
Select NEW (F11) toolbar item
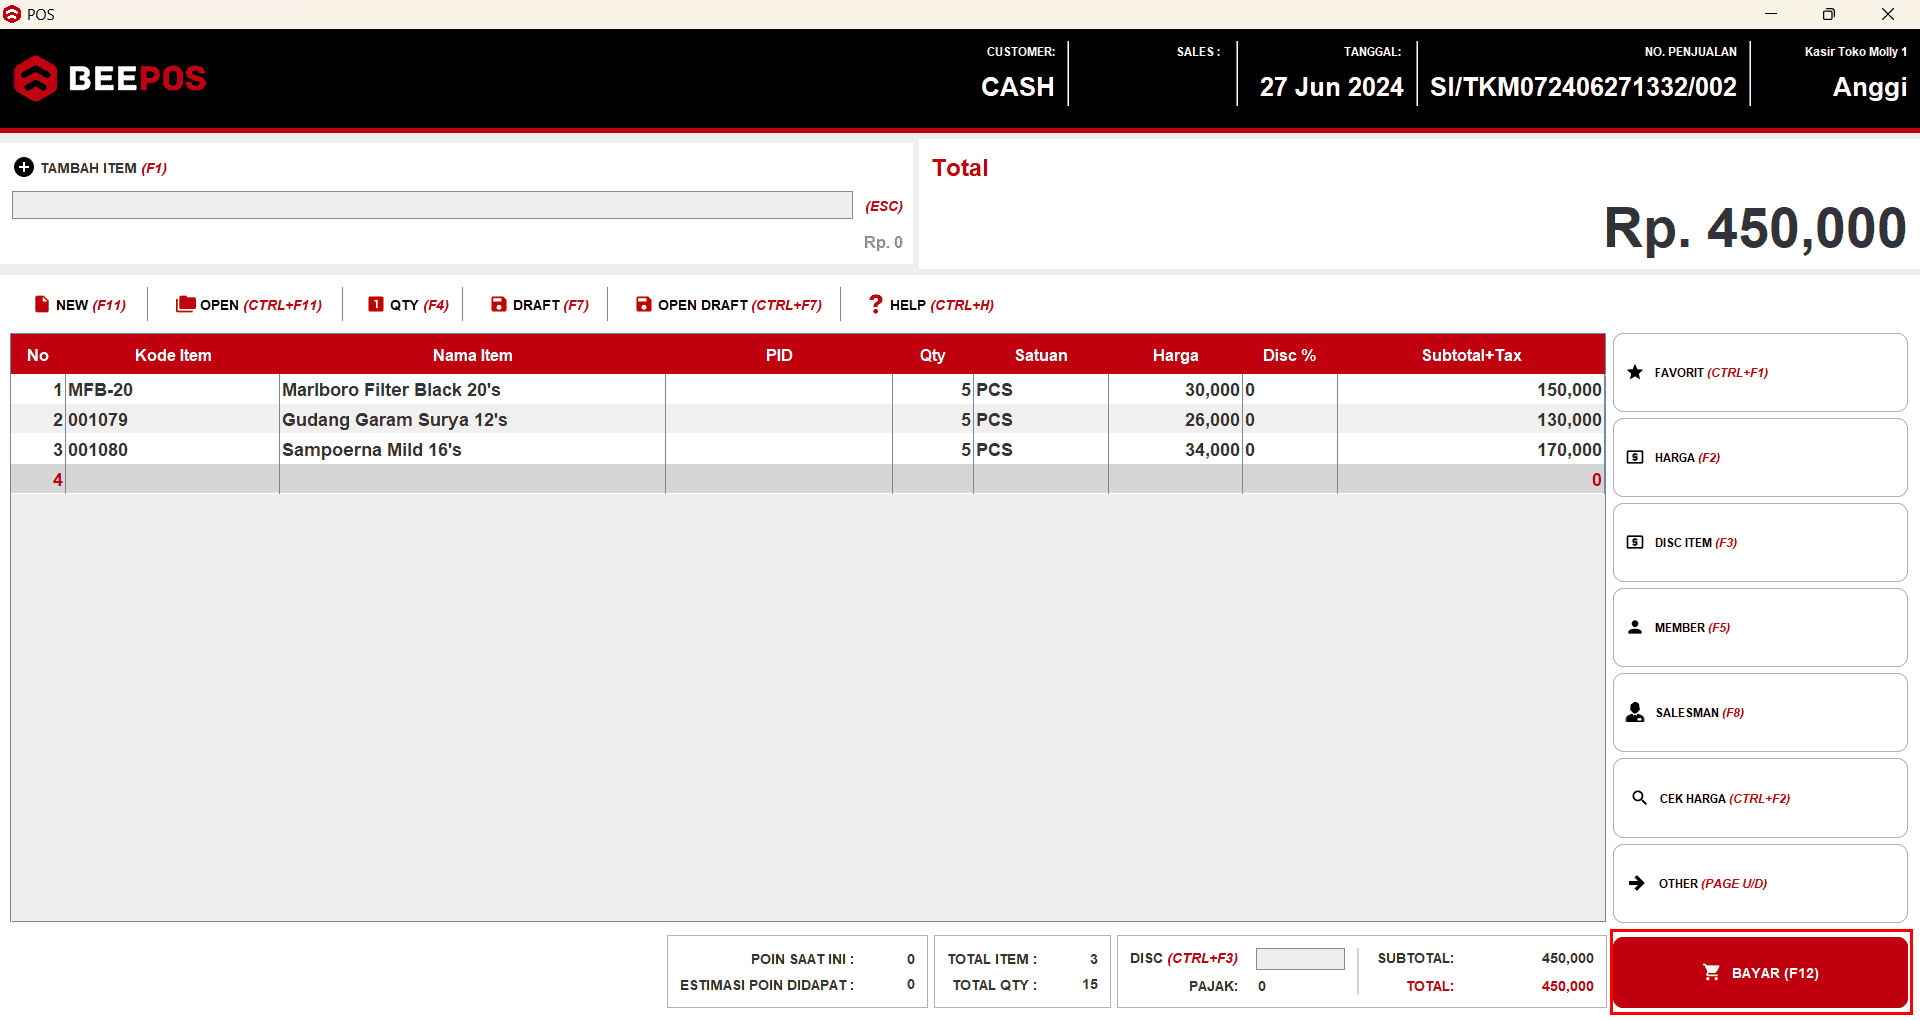coord(80,304)
